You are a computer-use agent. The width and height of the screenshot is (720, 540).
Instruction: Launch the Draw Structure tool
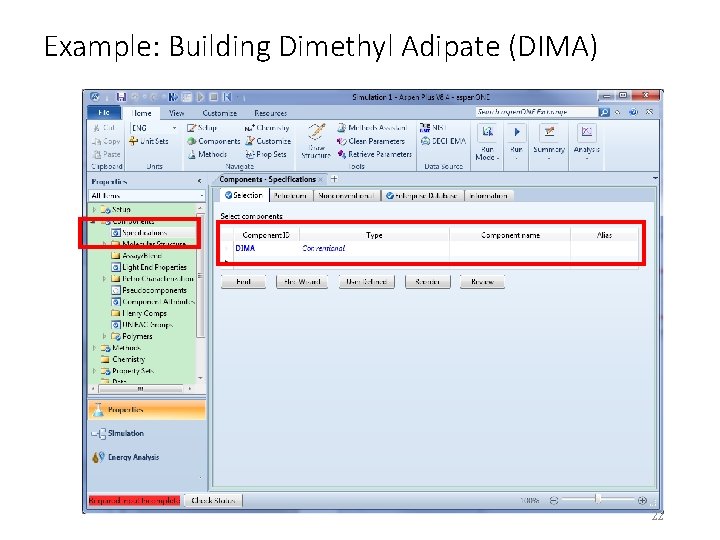pyautogui.click(x=316, y=141)
